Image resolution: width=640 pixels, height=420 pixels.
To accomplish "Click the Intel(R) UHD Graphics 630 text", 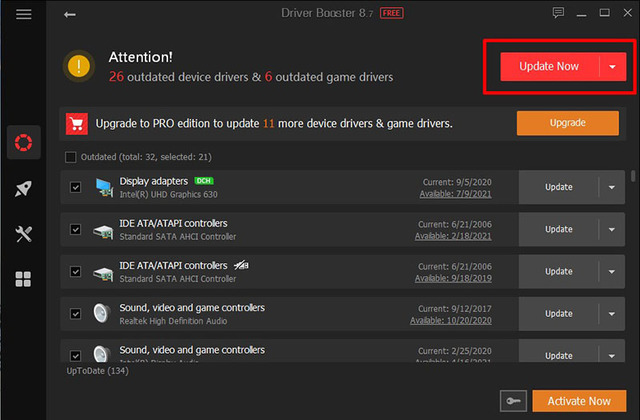I will click(x=168, y=194).
